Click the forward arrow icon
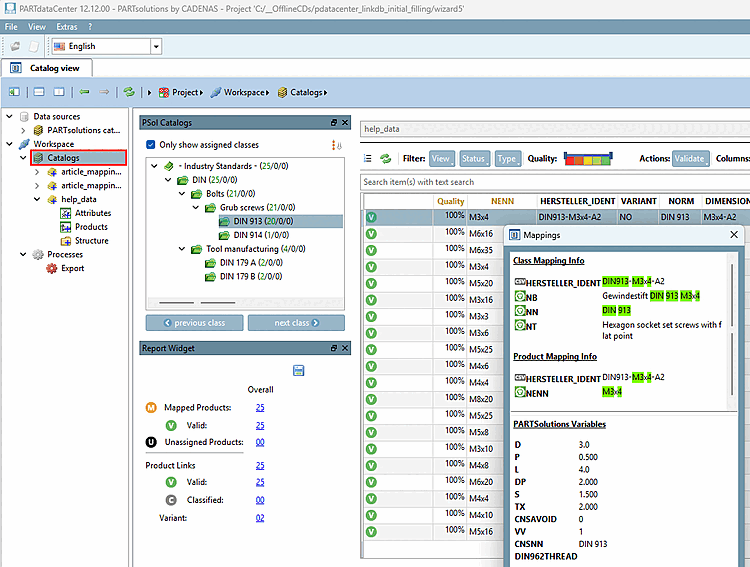Viewport: 750px width, 567px height. (x=104, y=92)
